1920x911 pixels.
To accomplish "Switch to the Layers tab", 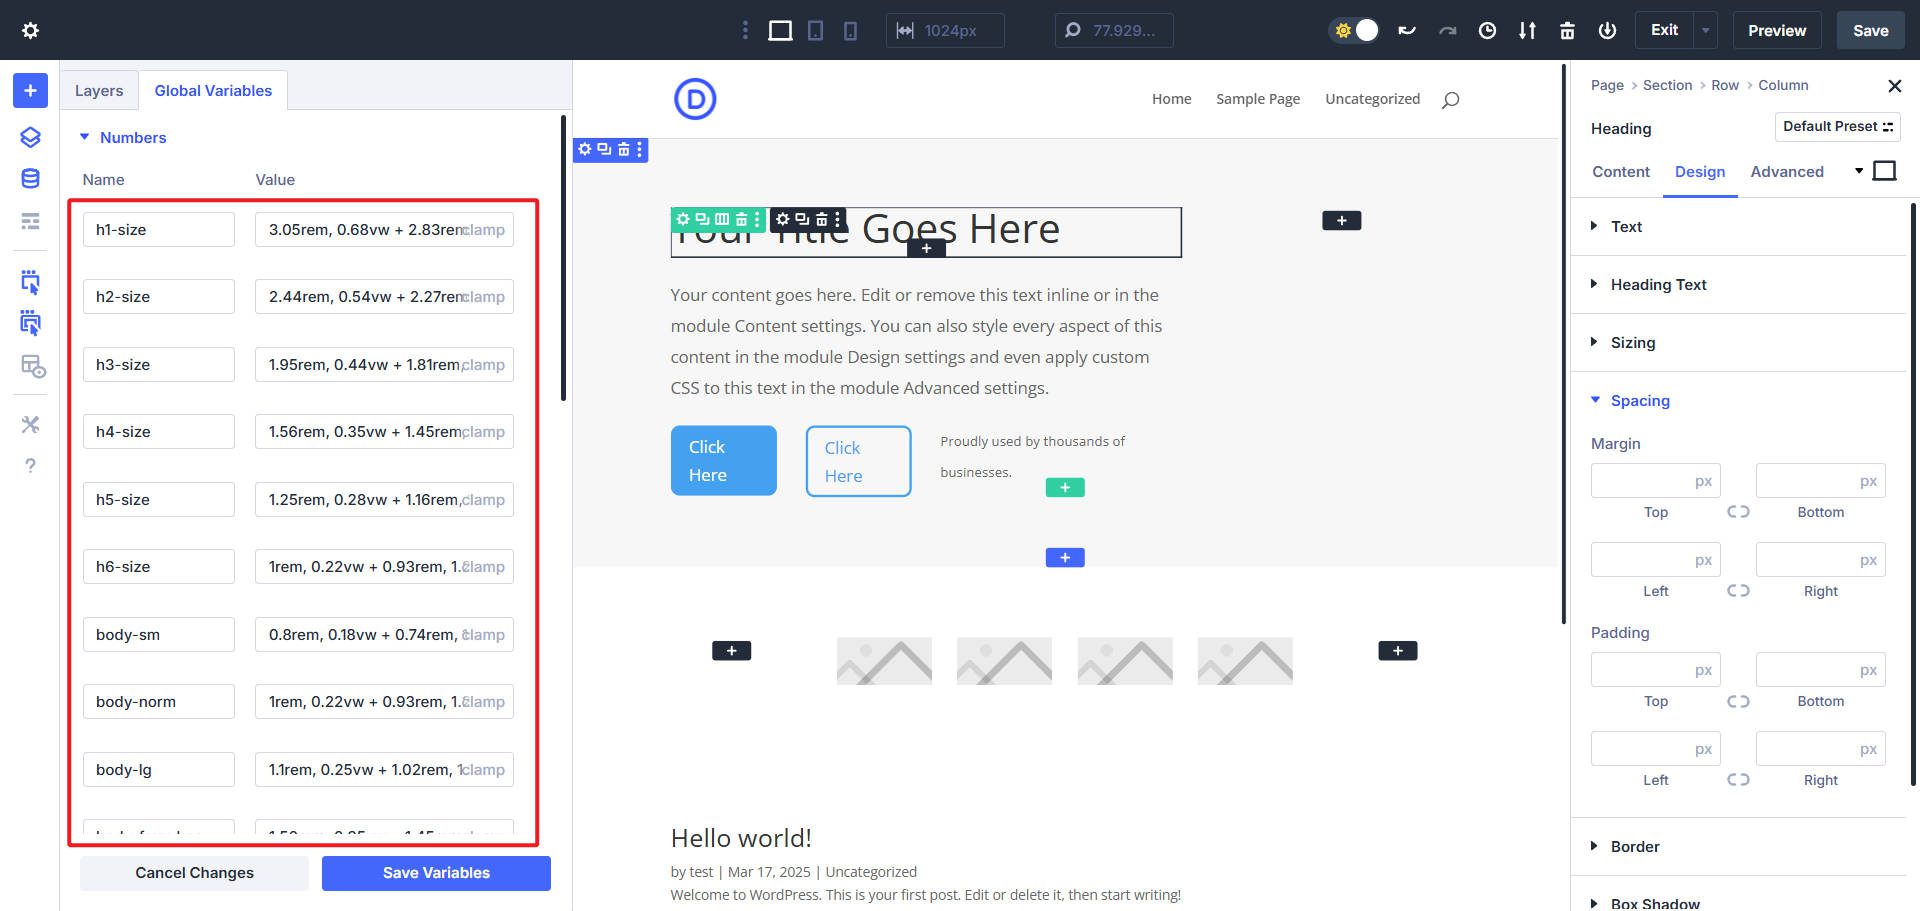I will click(99, 90).
